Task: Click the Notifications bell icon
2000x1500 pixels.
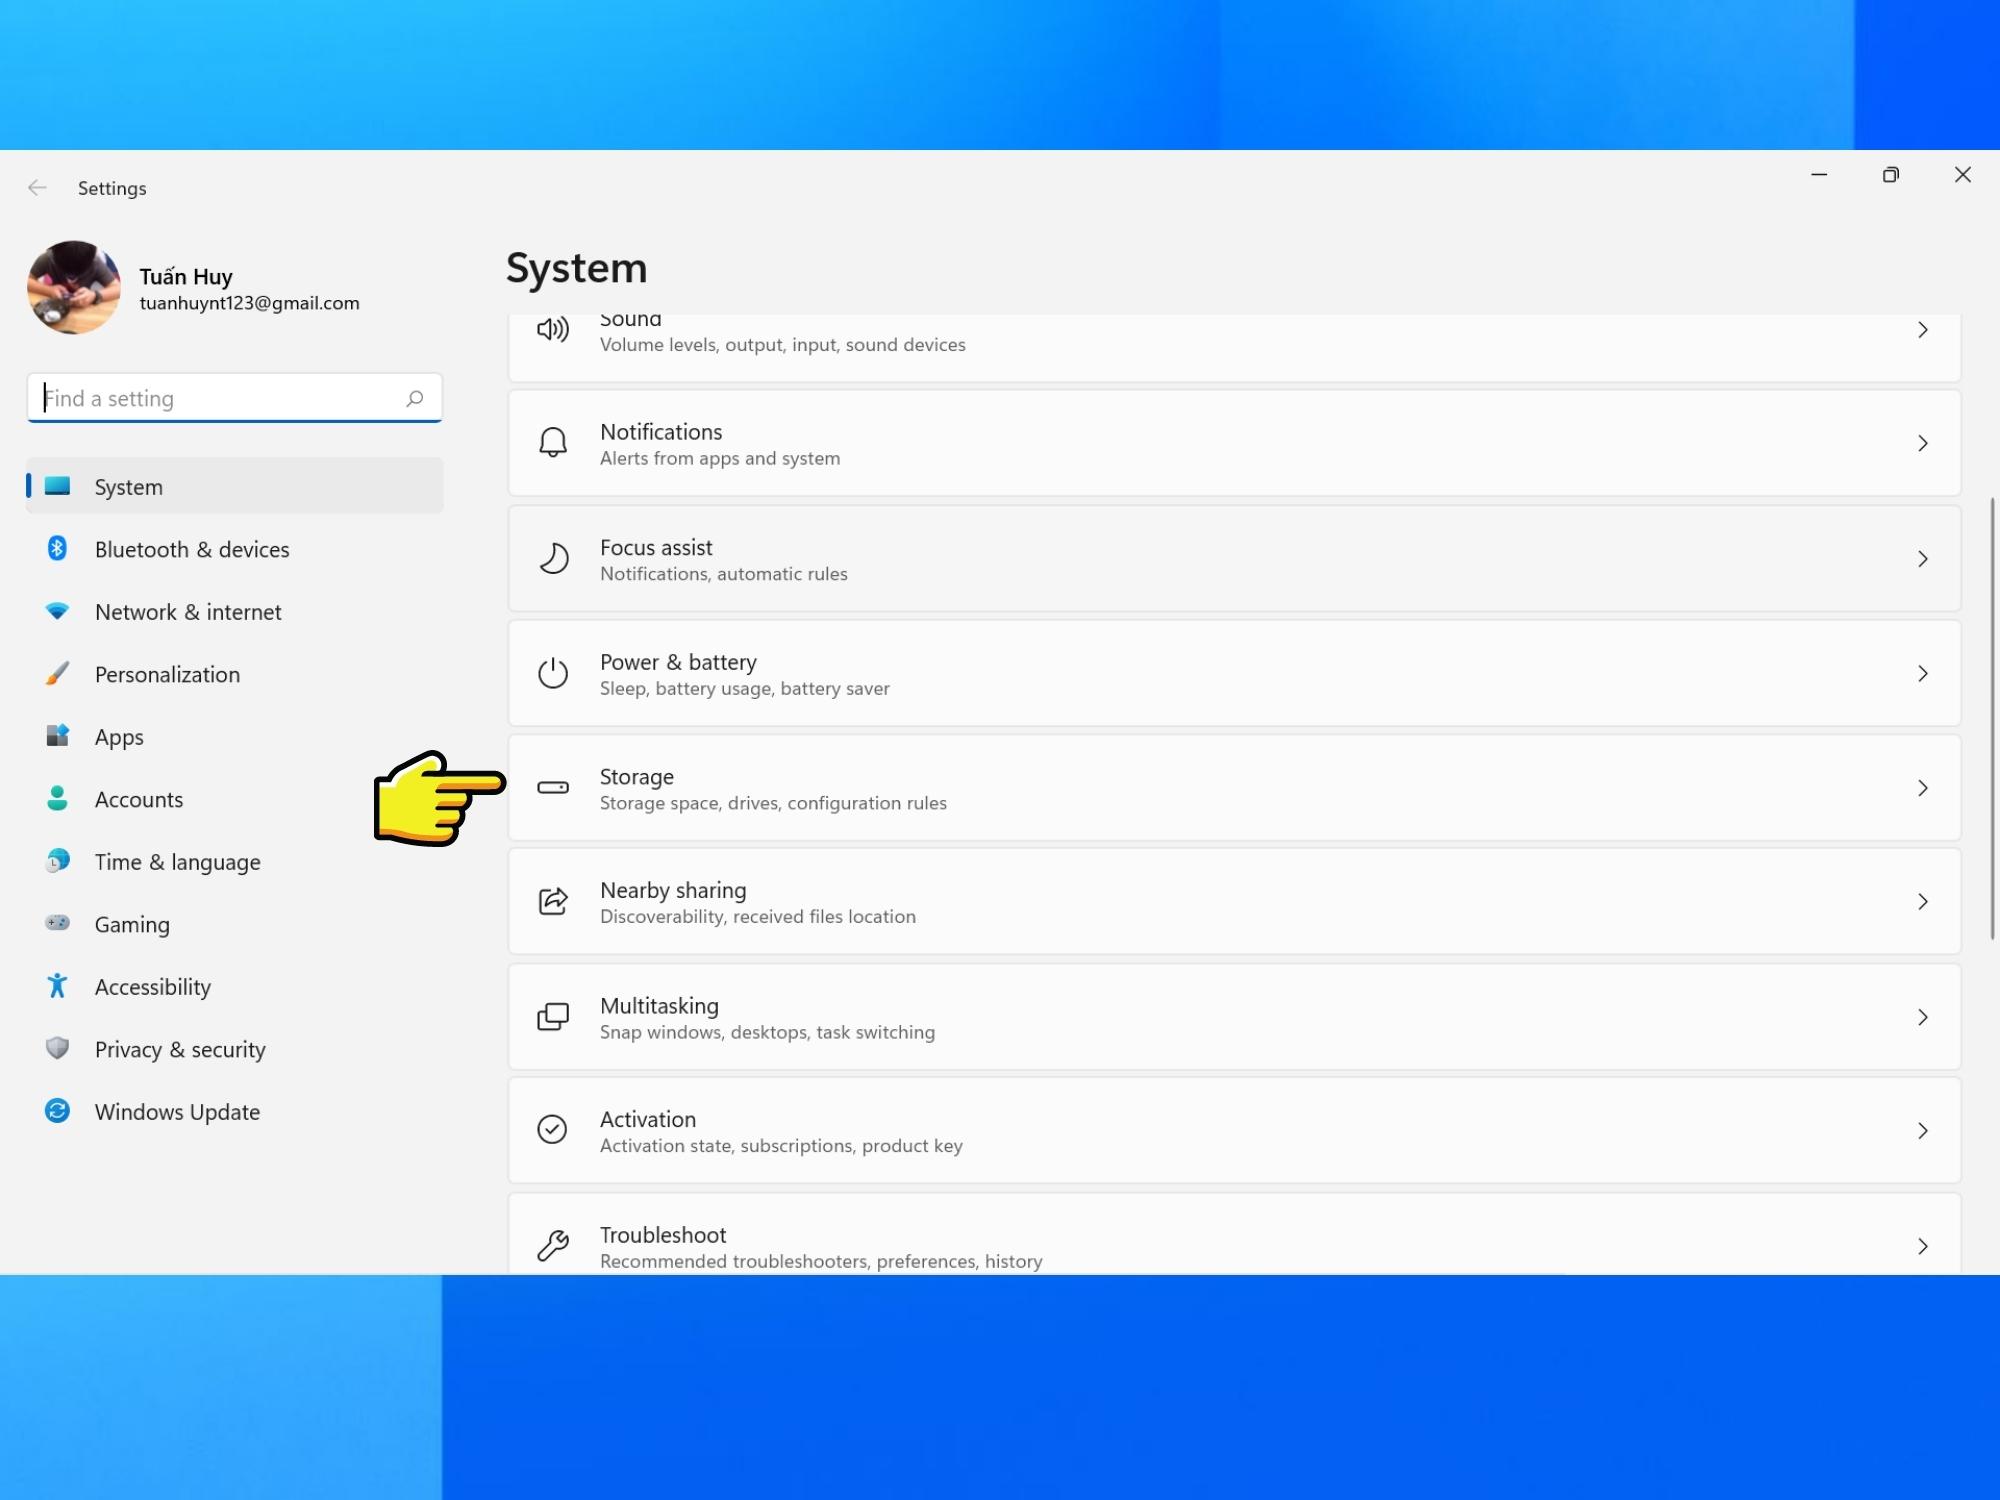Action: [x=553, y=442]
